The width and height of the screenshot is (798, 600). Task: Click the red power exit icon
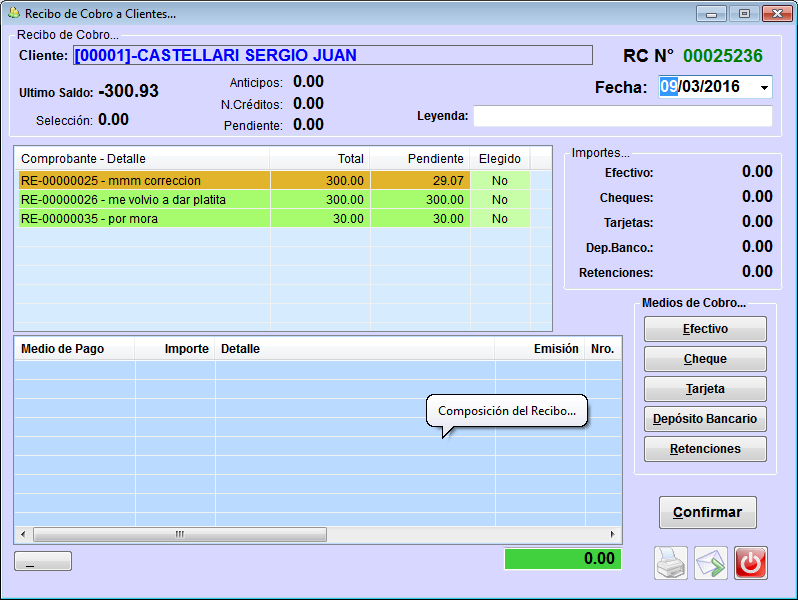pos(751,563)
